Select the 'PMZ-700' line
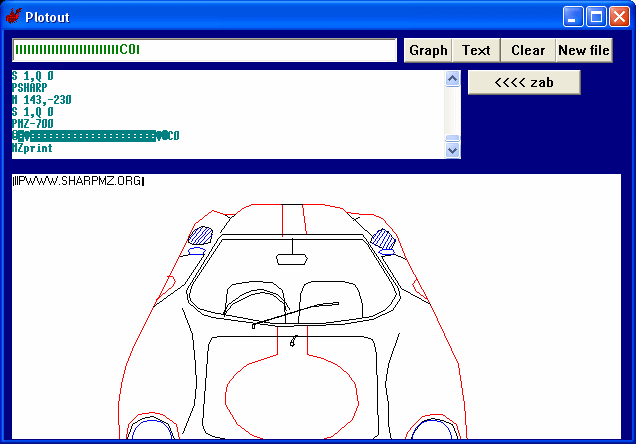Screen dimensions: 636x444 pos(33,124)
